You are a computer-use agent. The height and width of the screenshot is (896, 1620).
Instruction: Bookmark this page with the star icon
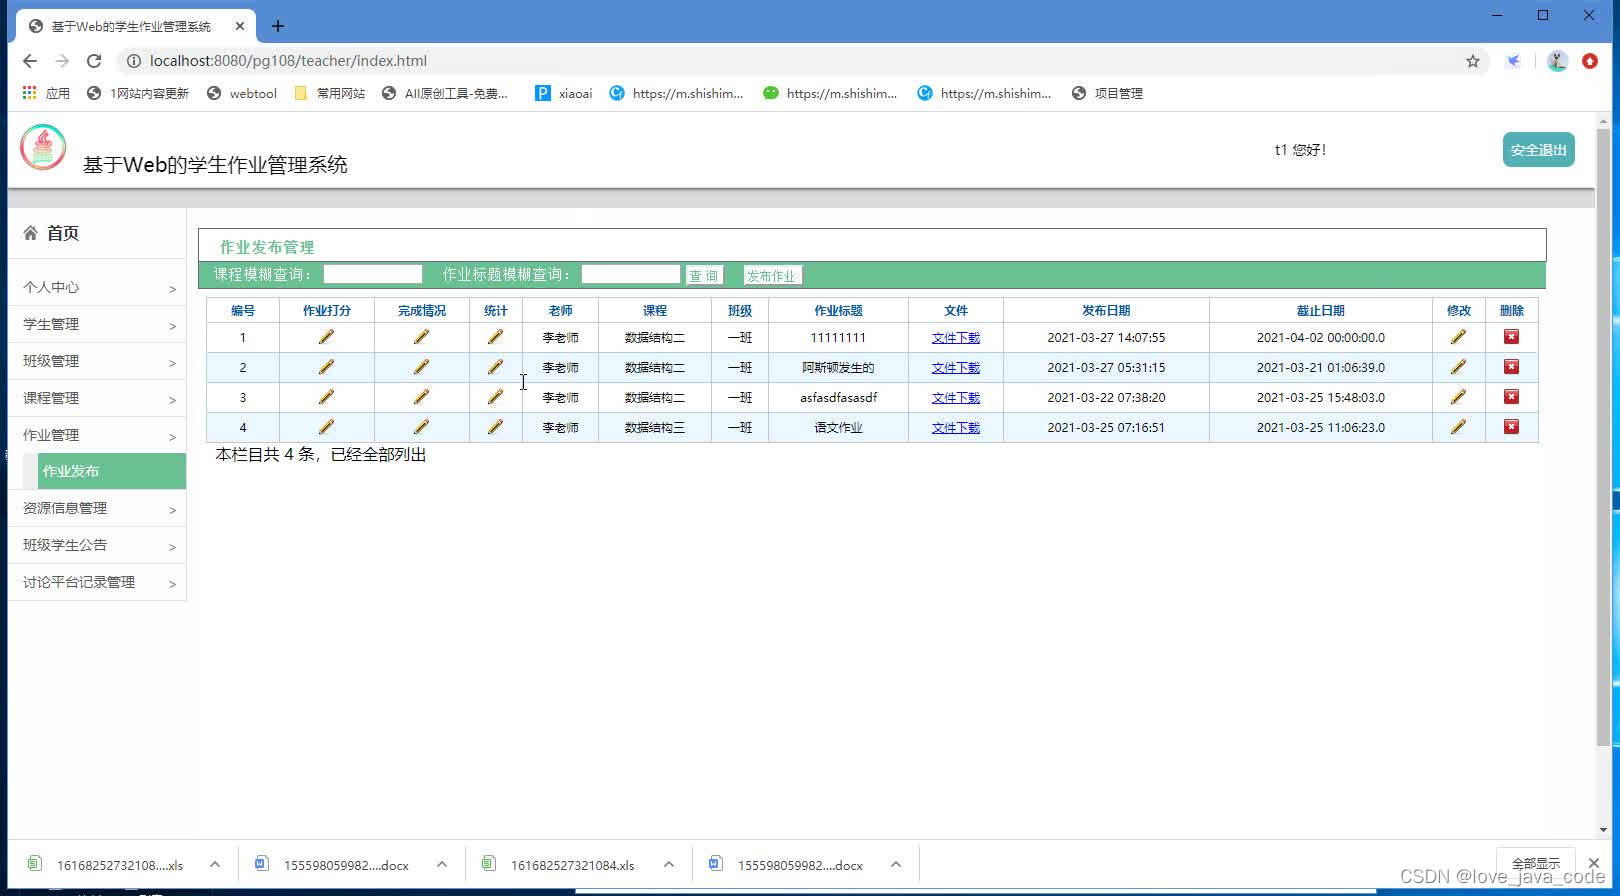pos(1473,61)
